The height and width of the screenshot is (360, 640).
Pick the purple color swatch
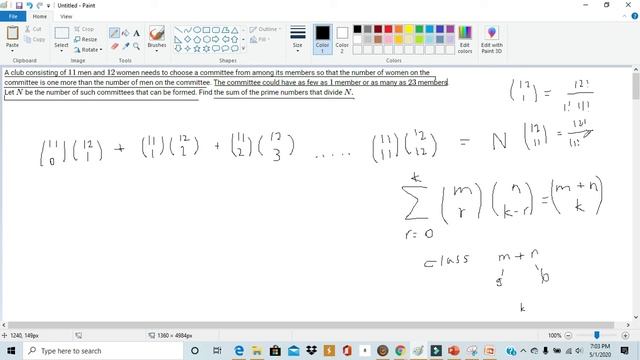tap(450, 29)
